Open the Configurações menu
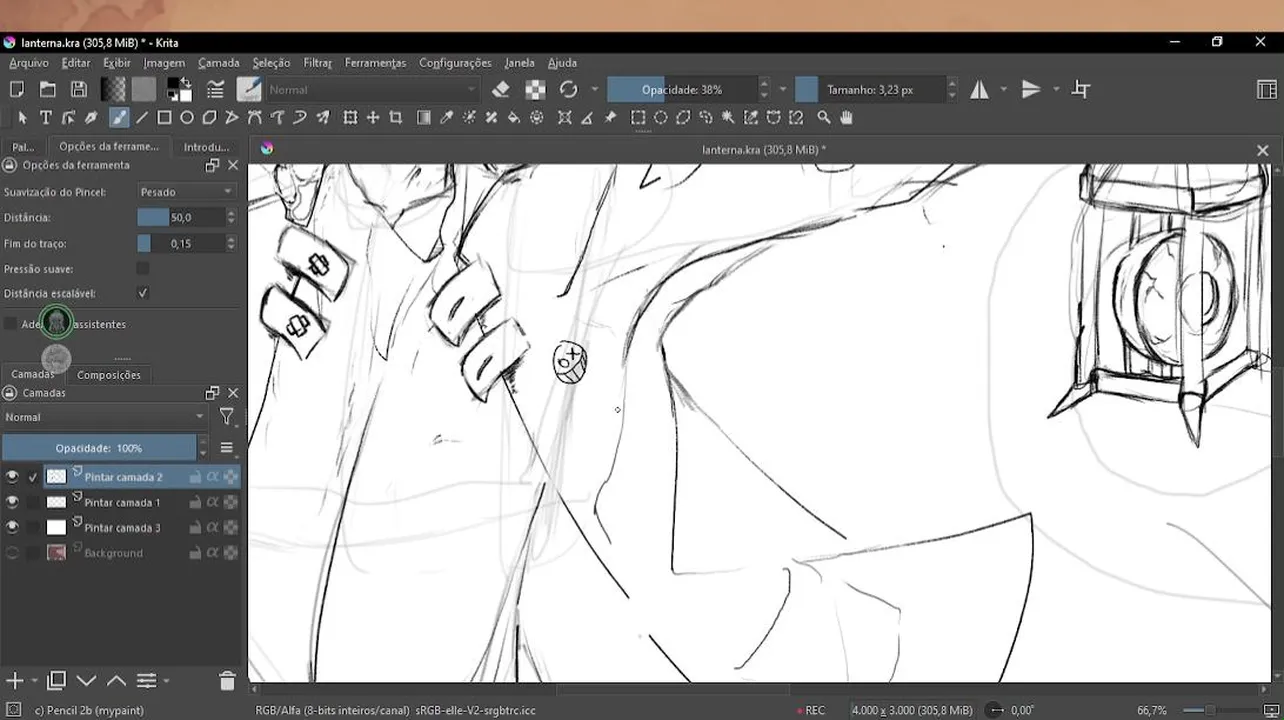Viewport: 1284px width, 720px height. pos(455,63)
